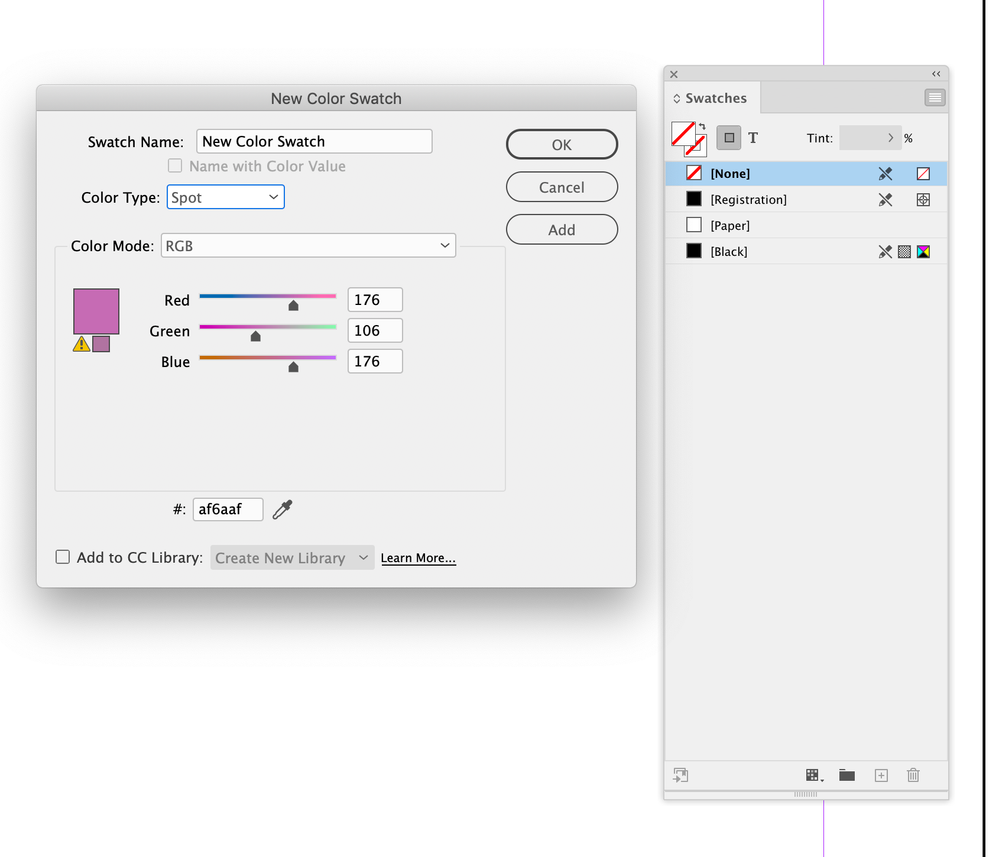Screen dimensions: 999x857
Task: Enable Name with Color Value
Action: point(175,166)
